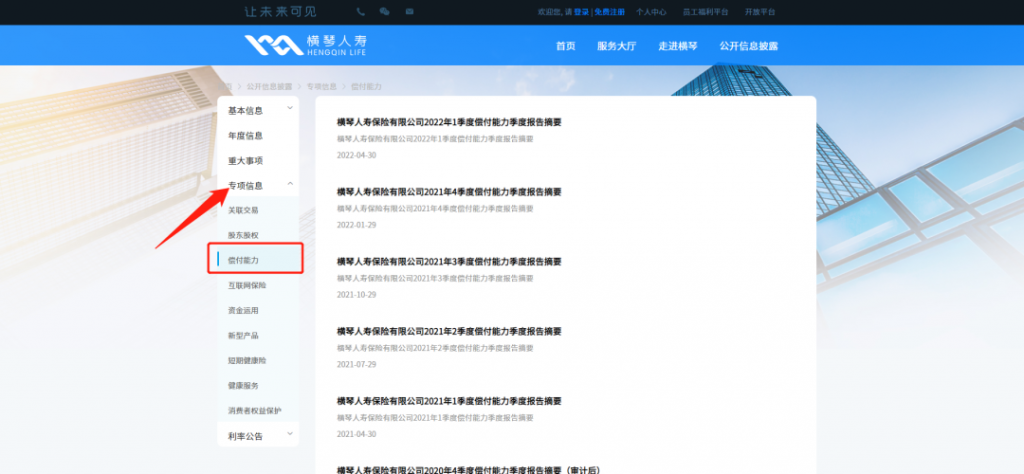Open the WeChat icon in top bar
The image size is (1024, 474).
pyautogui.click(x=385, y=12)
